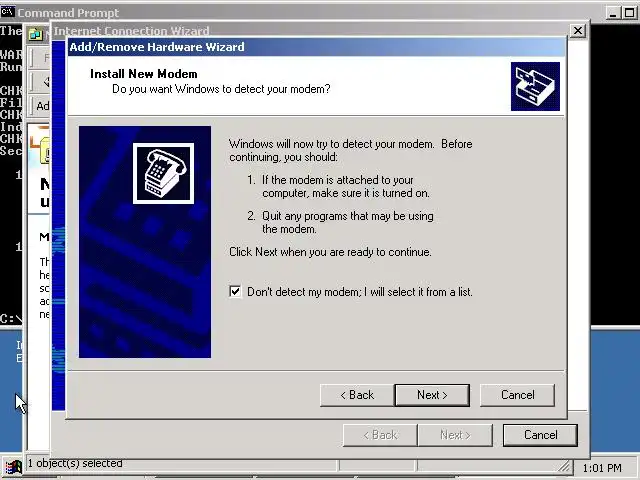Close the Internet Connection Wizard window
This screenshot has width=640, height=480.
[578, 31]
